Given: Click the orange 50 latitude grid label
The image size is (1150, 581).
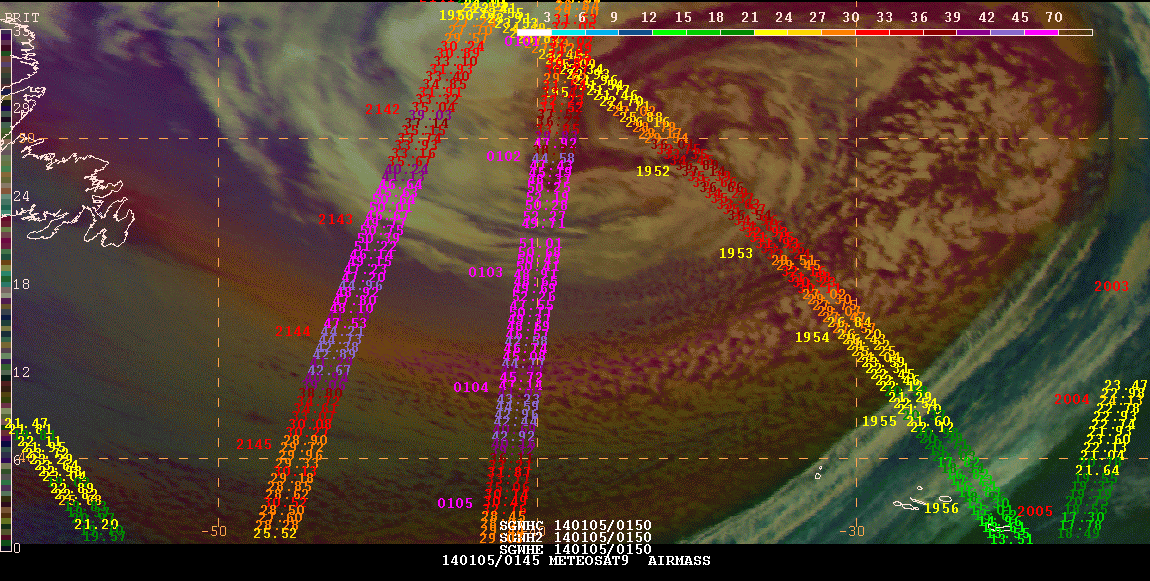Looking at the screenshot, I should point(27,139).
